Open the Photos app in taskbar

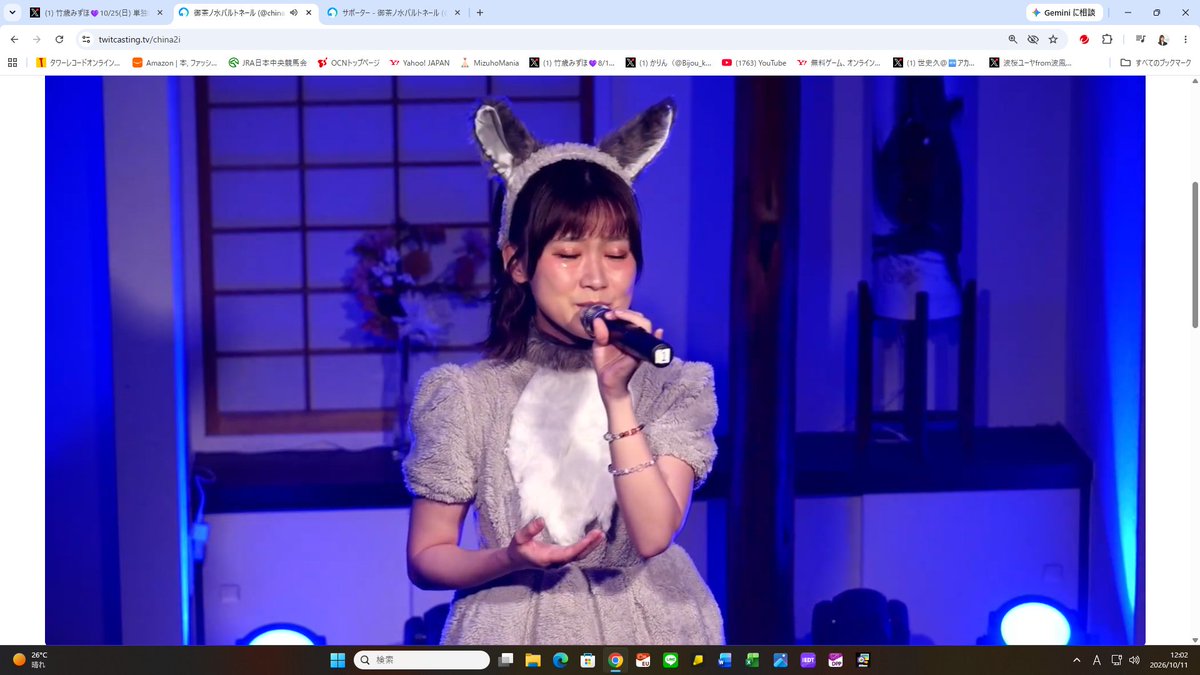(780, 660)
